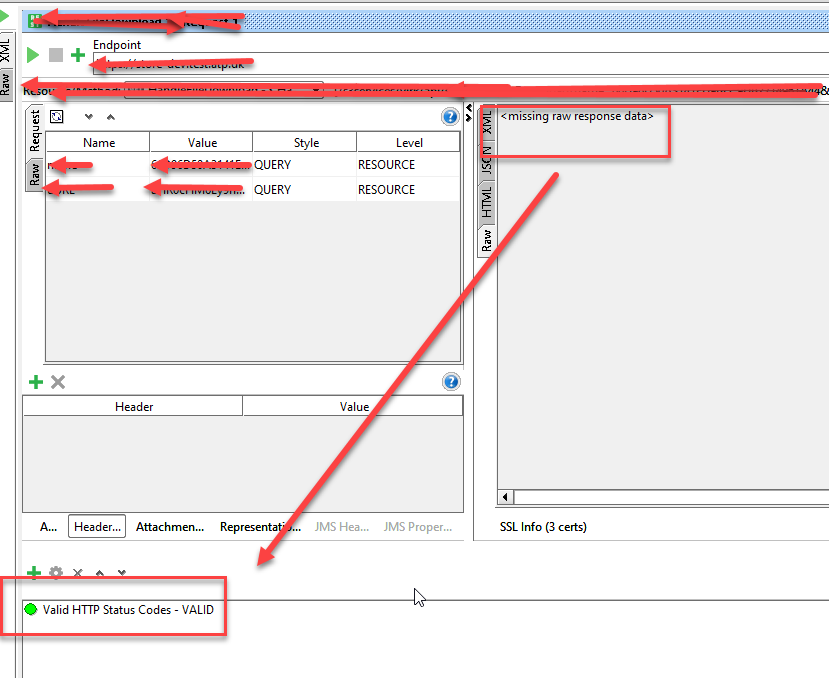Remove selected header with the gray X
The height and width of the screenshot is (678, 829).
[x=58, y=382]
